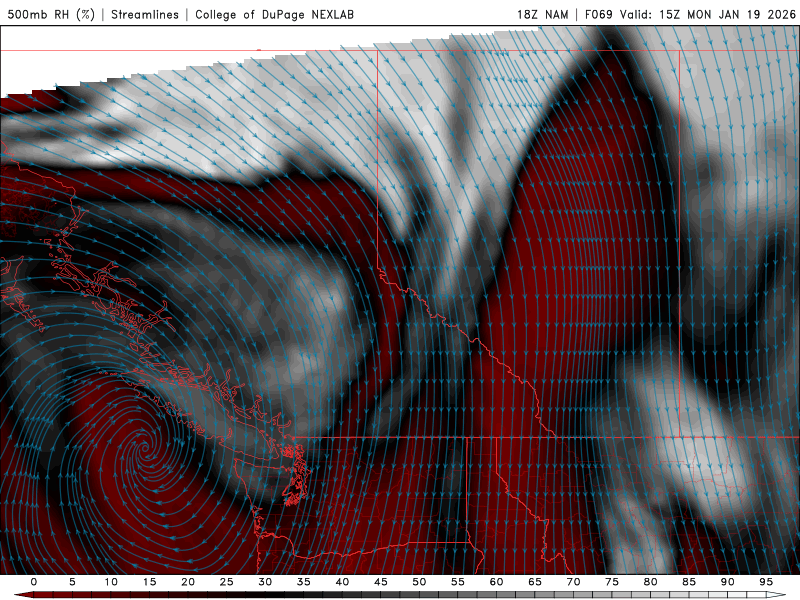Click the colorbar label "45"
Image resolution: width=800 pixels, height=600 pixels.
(x=381, y=582)
